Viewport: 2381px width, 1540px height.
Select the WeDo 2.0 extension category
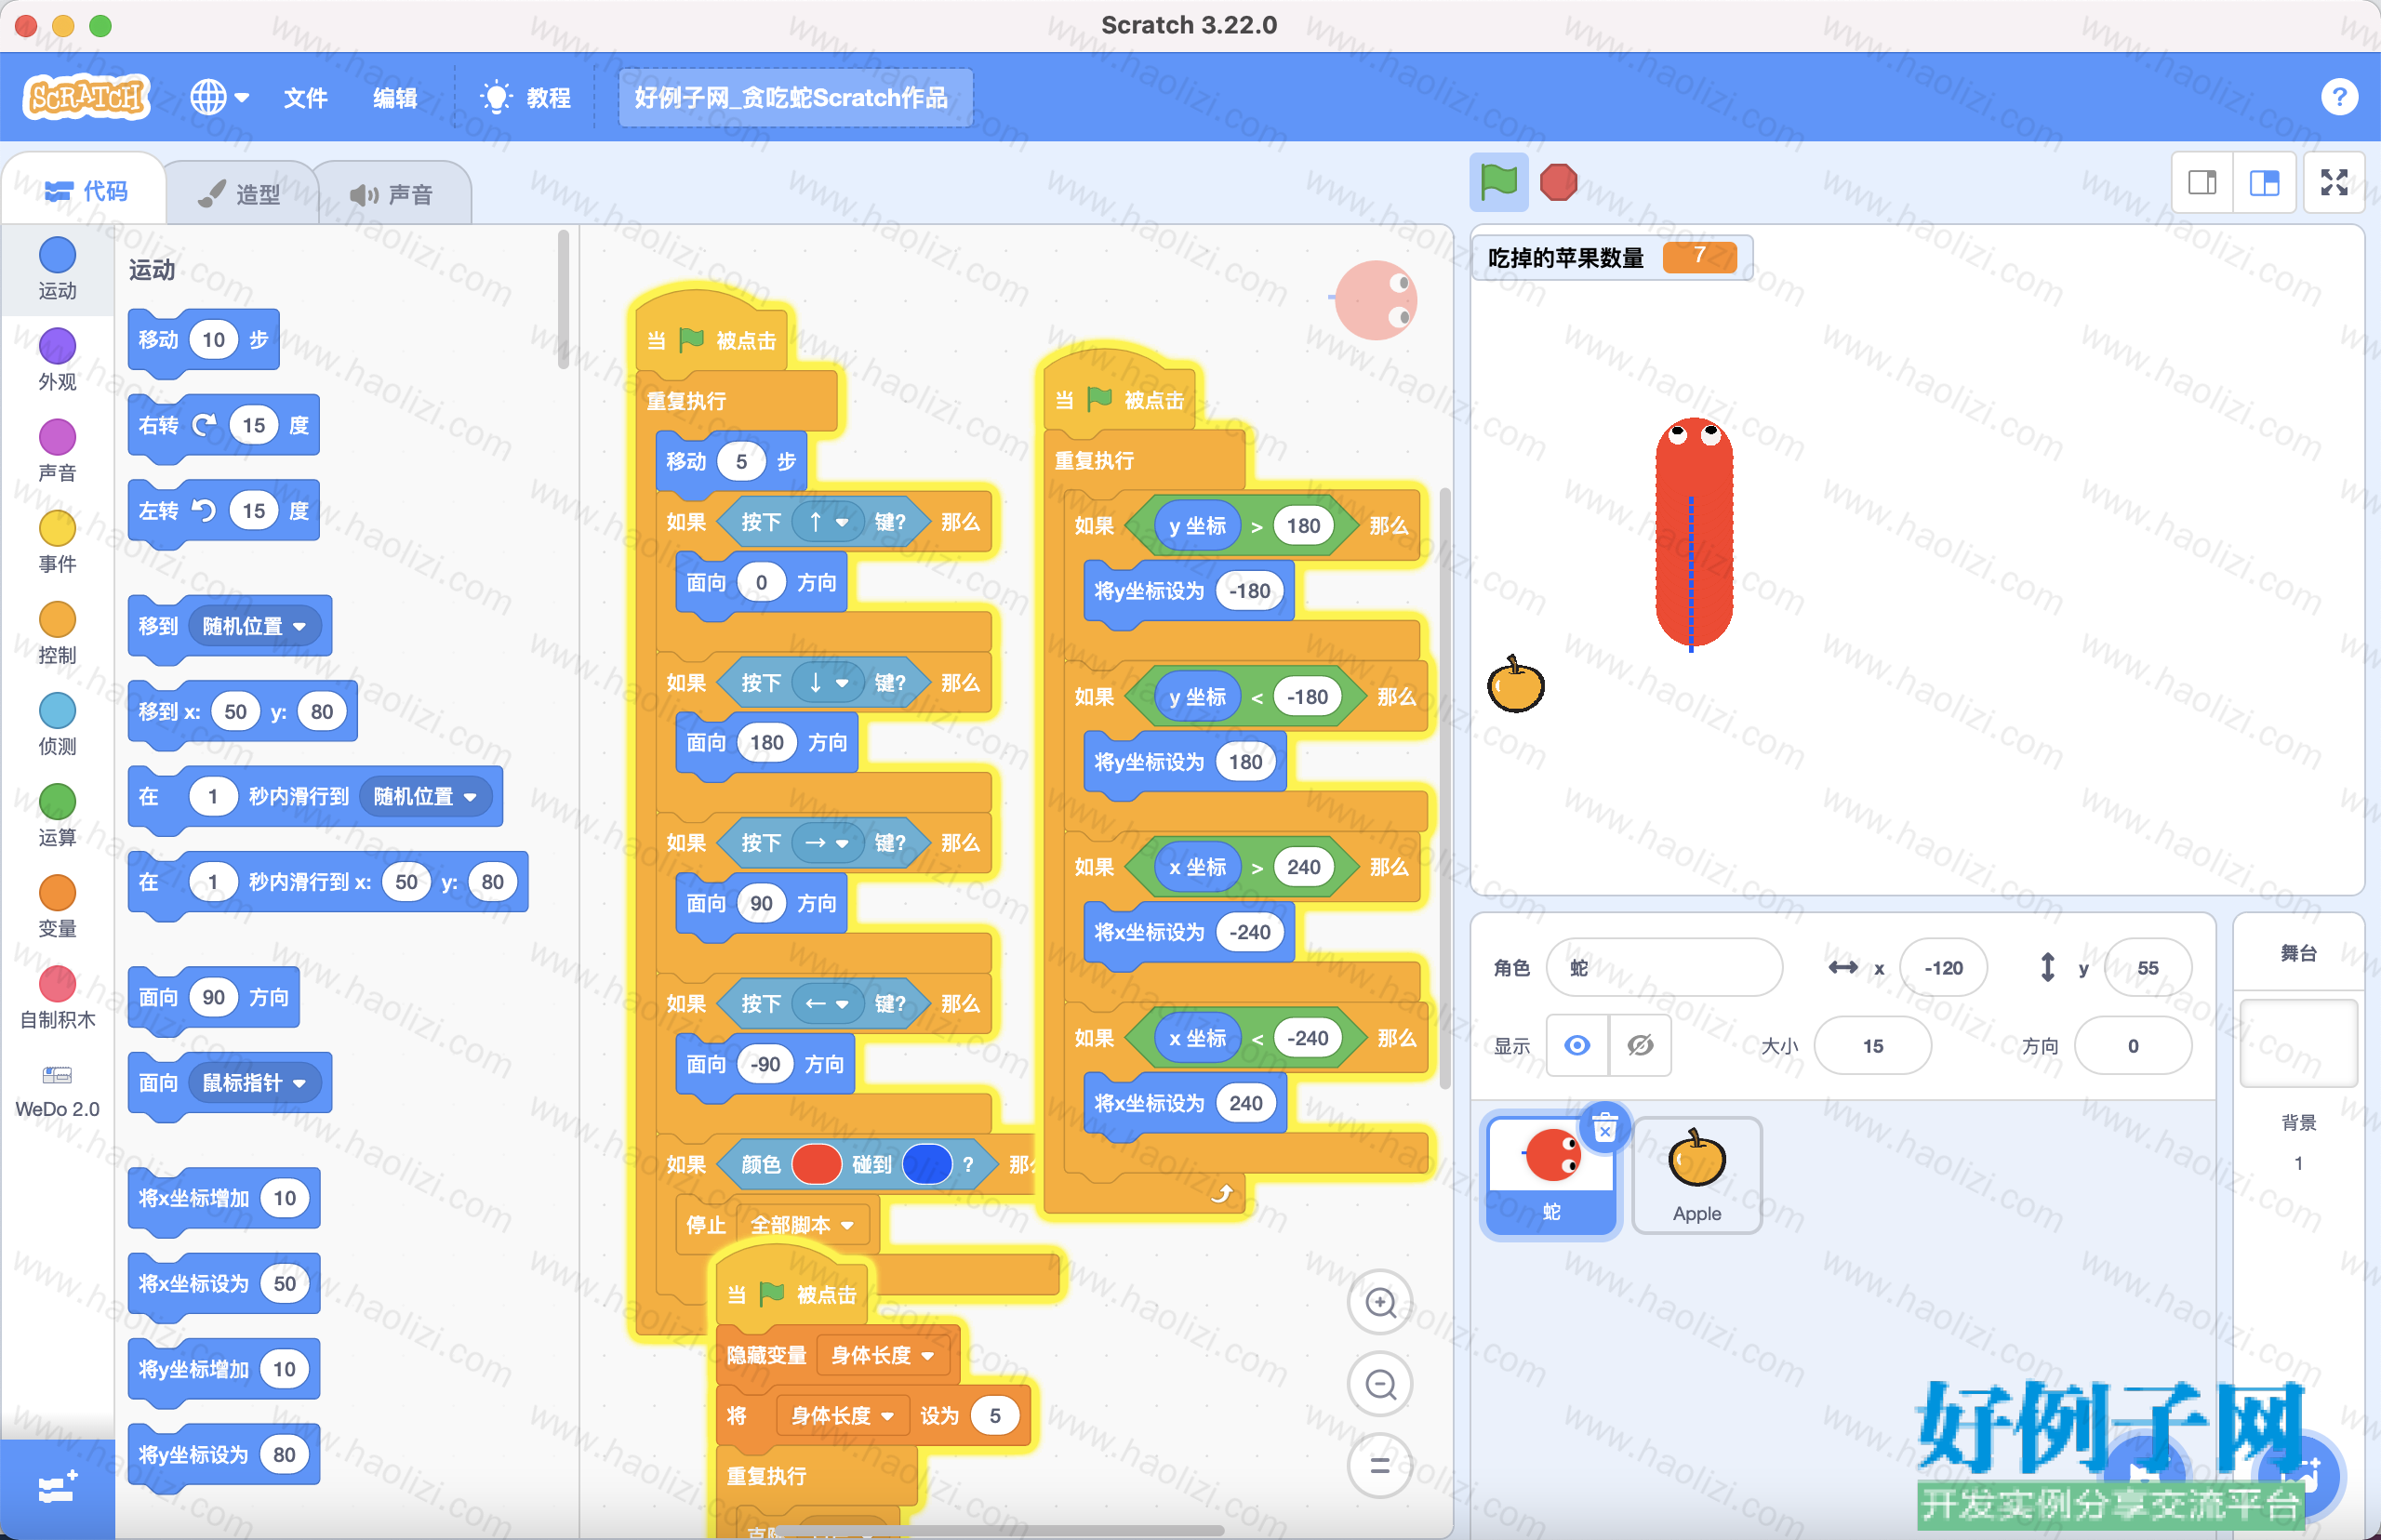tap(57, 1091)
